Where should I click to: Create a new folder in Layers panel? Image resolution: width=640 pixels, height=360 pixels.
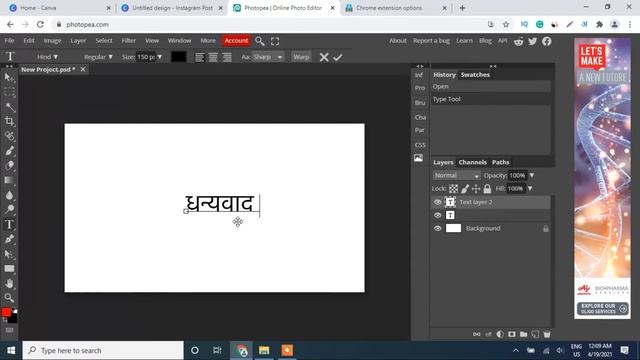click(523, 334)
